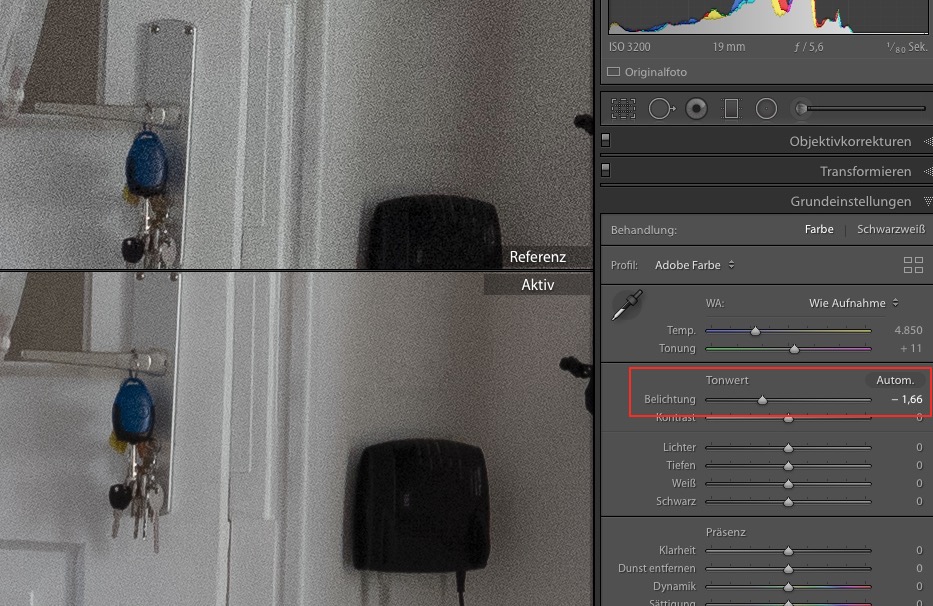Select the Radial Filter tool

pos(766,108)
